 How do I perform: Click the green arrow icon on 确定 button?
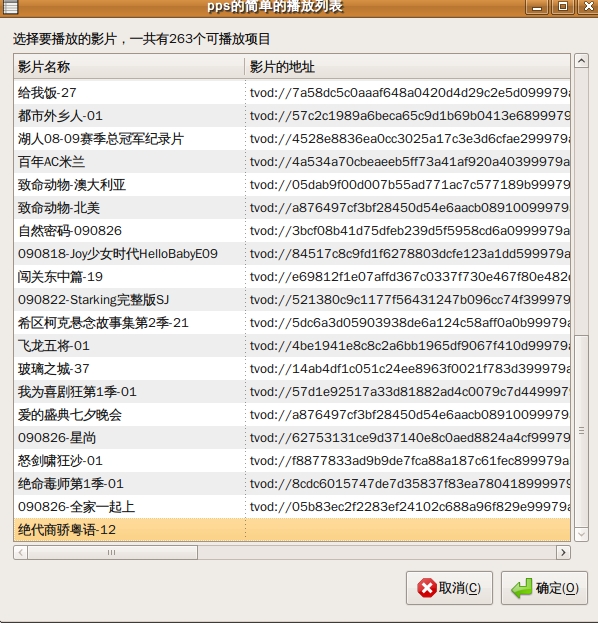tap(522, 588)
